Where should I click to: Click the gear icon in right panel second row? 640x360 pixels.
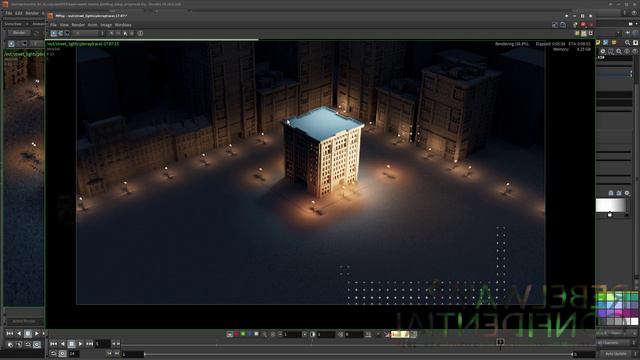coord(603,51)
